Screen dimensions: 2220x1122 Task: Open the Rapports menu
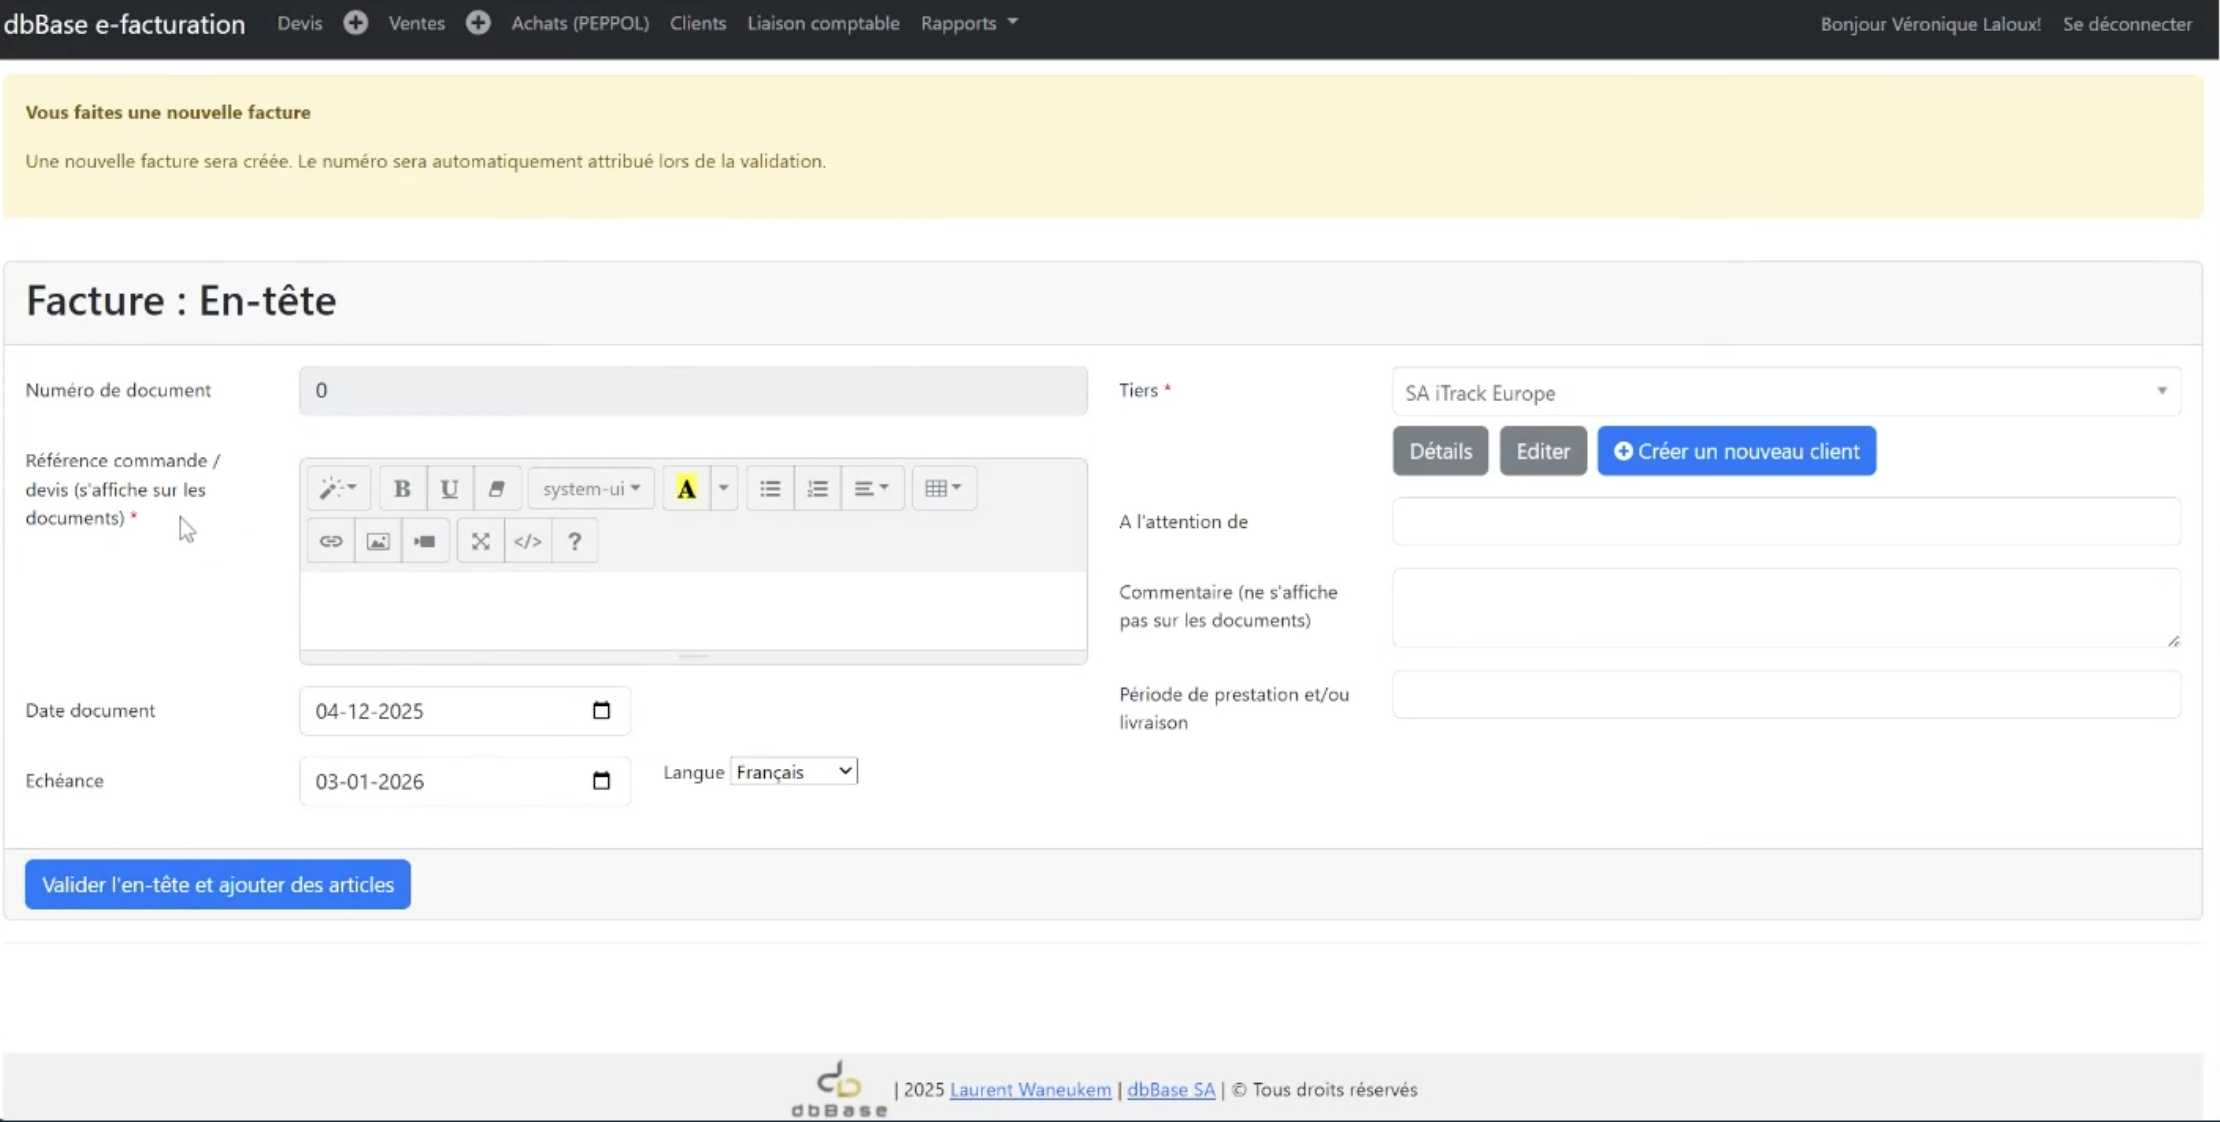[x=968, y=23]
